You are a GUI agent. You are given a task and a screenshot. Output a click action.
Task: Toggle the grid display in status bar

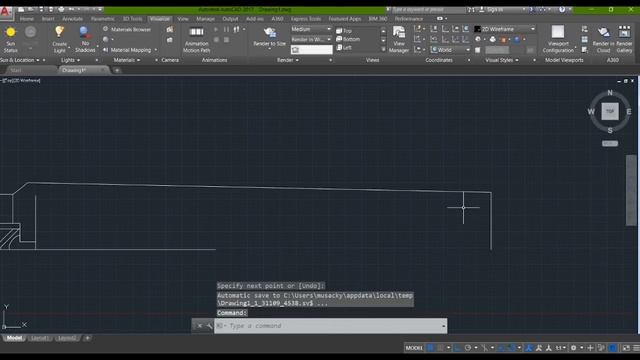pyautogui.click(x=431, y=348)
